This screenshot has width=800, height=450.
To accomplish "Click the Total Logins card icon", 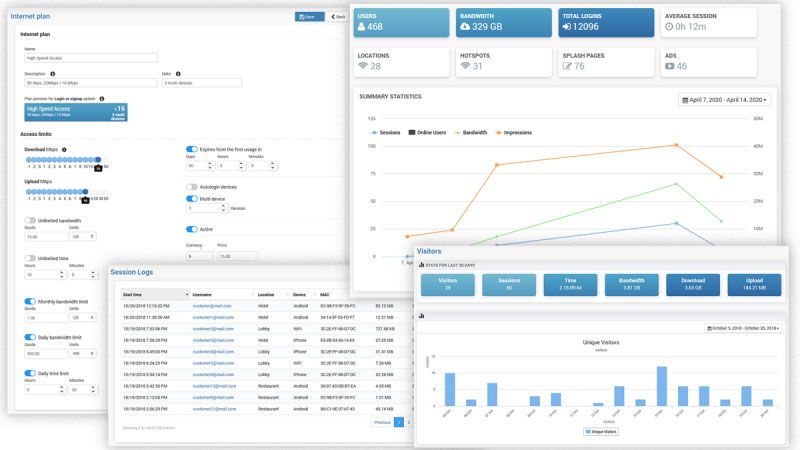I will [570, 27].
